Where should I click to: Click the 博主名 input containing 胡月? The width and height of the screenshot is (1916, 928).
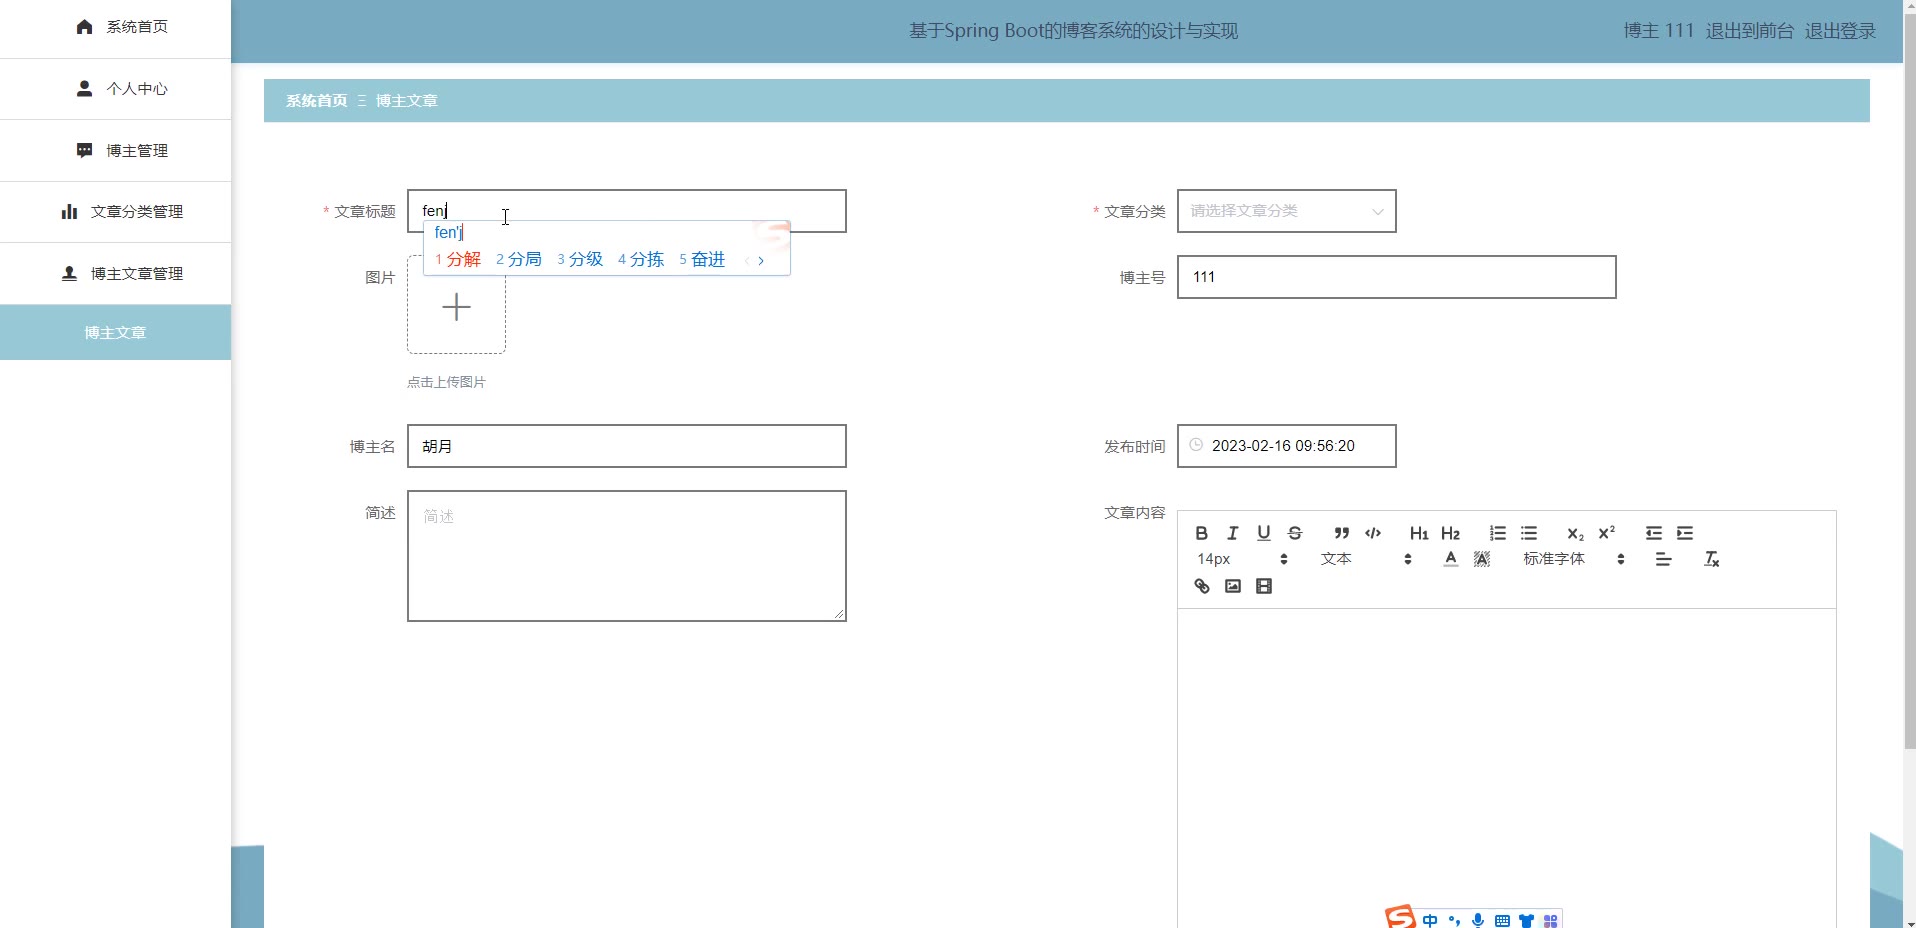(627, 446)
